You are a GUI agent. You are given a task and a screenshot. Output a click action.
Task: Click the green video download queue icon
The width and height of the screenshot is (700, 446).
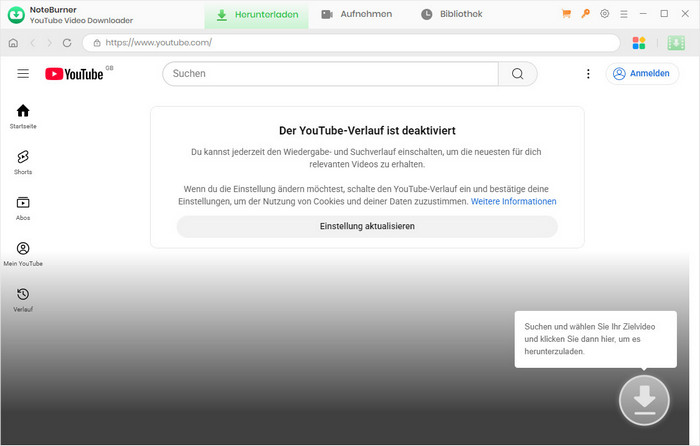(676, 43)
